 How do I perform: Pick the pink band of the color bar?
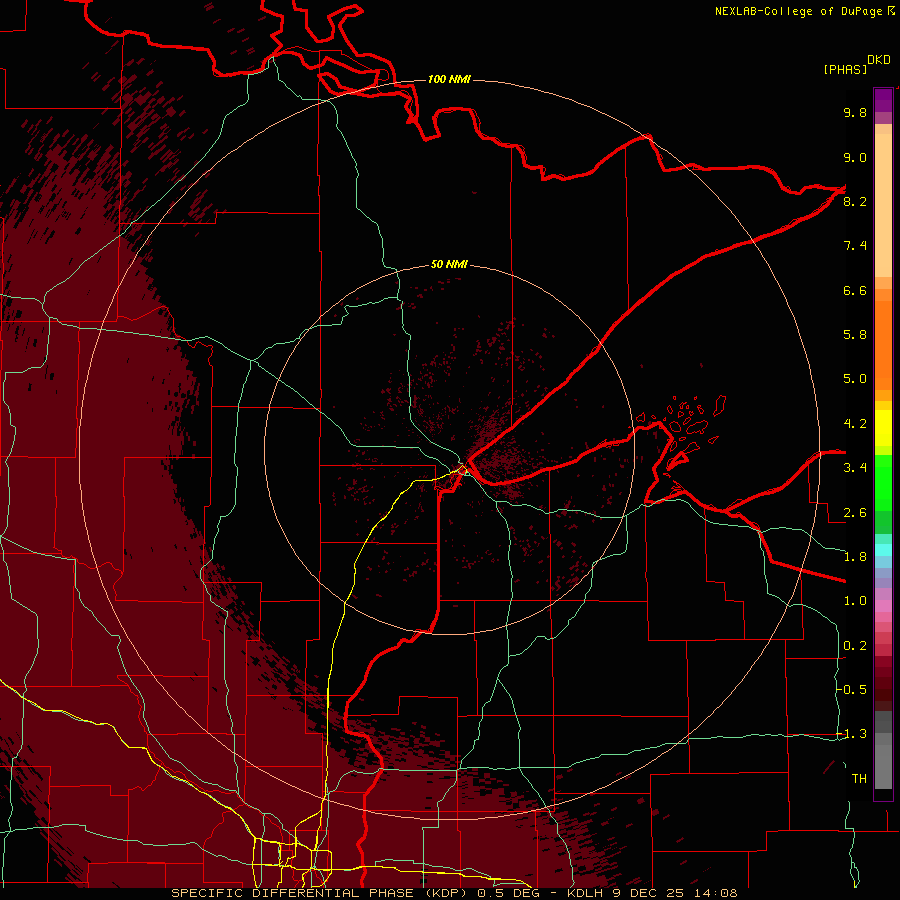click(883, 606)
